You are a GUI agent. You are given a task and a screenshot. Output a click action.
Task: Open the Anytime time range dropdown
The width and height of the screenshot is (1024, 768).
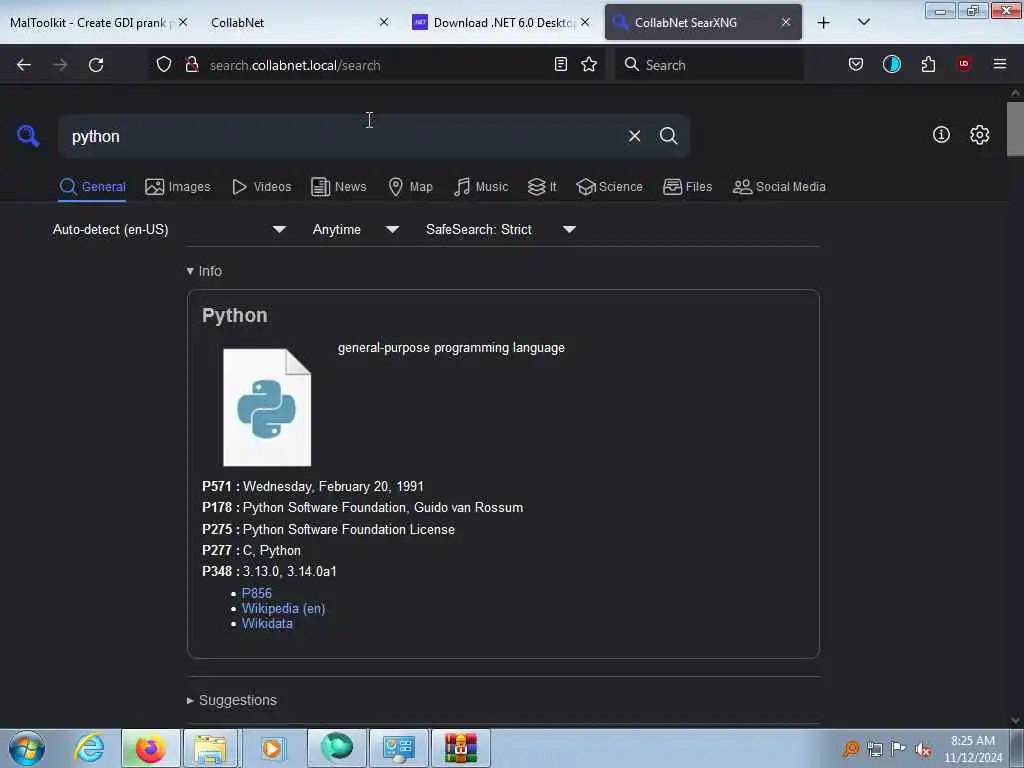click(355, 229)
